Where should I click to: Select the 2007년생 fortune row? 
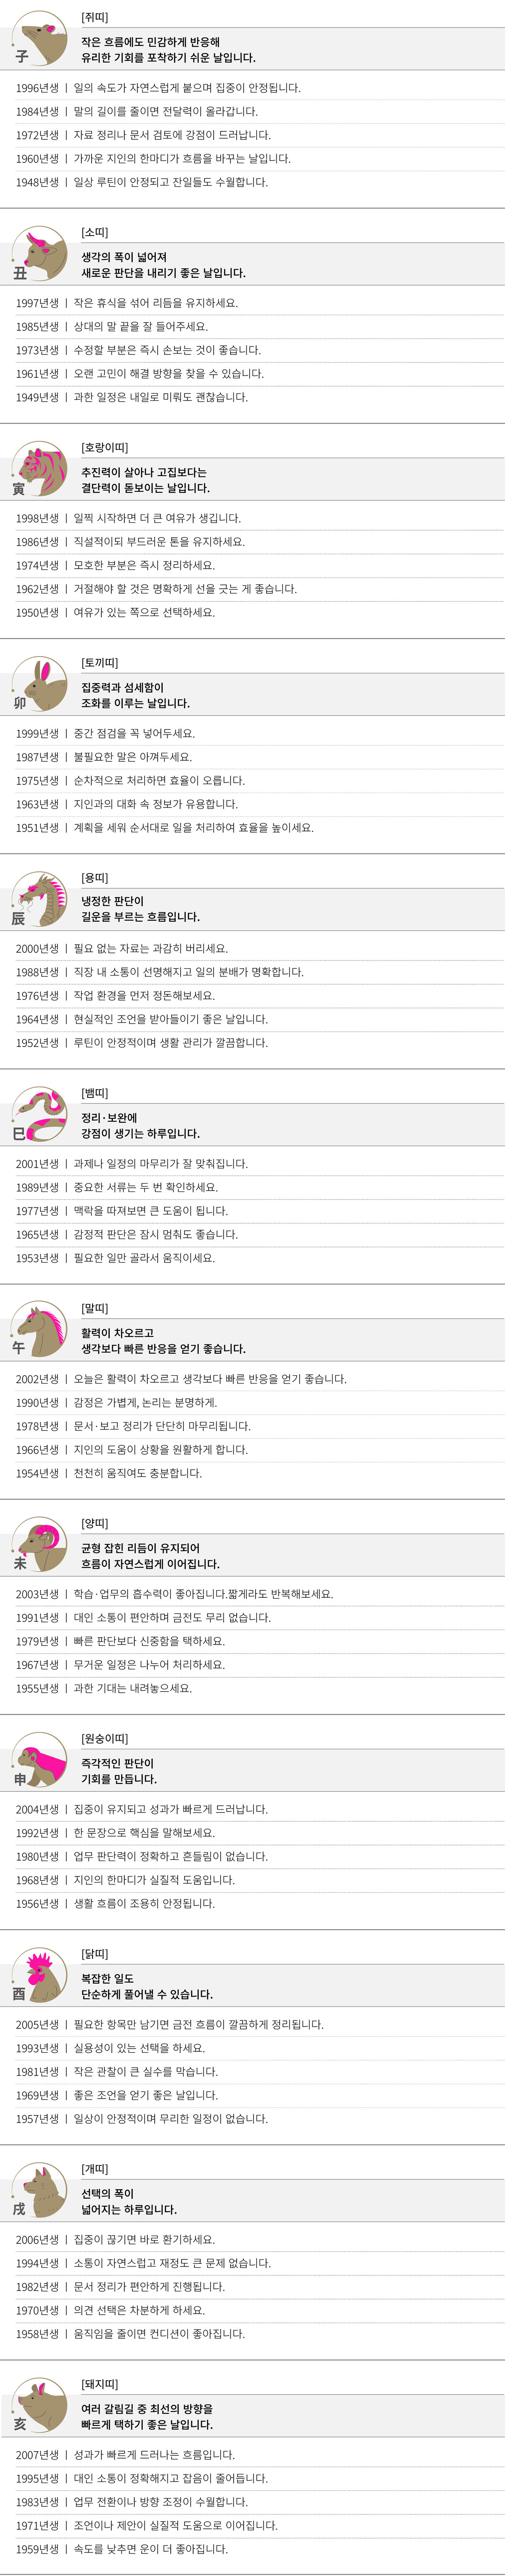[x=125, y=2454]
